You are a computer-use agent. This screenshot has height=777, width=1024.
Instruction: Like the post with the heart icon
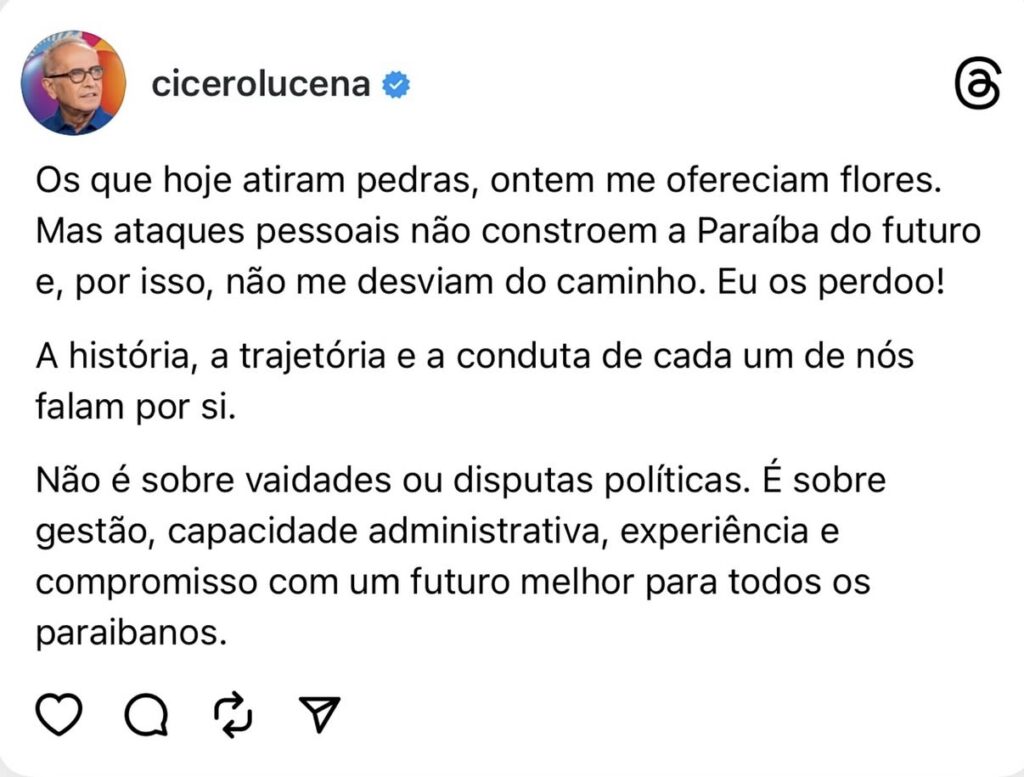pyautogui.click(x=59, y=714)
